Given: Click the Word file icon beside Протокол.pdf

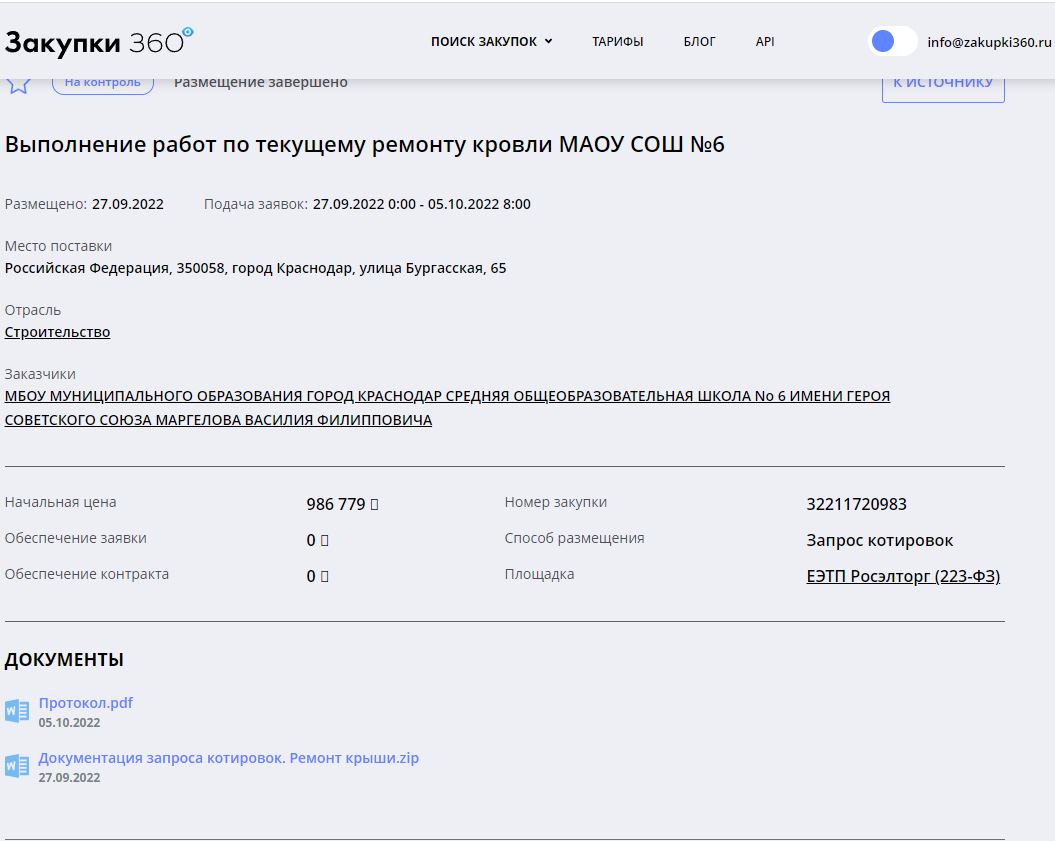Looking at the screenshot, I should [x=17, y=711].
